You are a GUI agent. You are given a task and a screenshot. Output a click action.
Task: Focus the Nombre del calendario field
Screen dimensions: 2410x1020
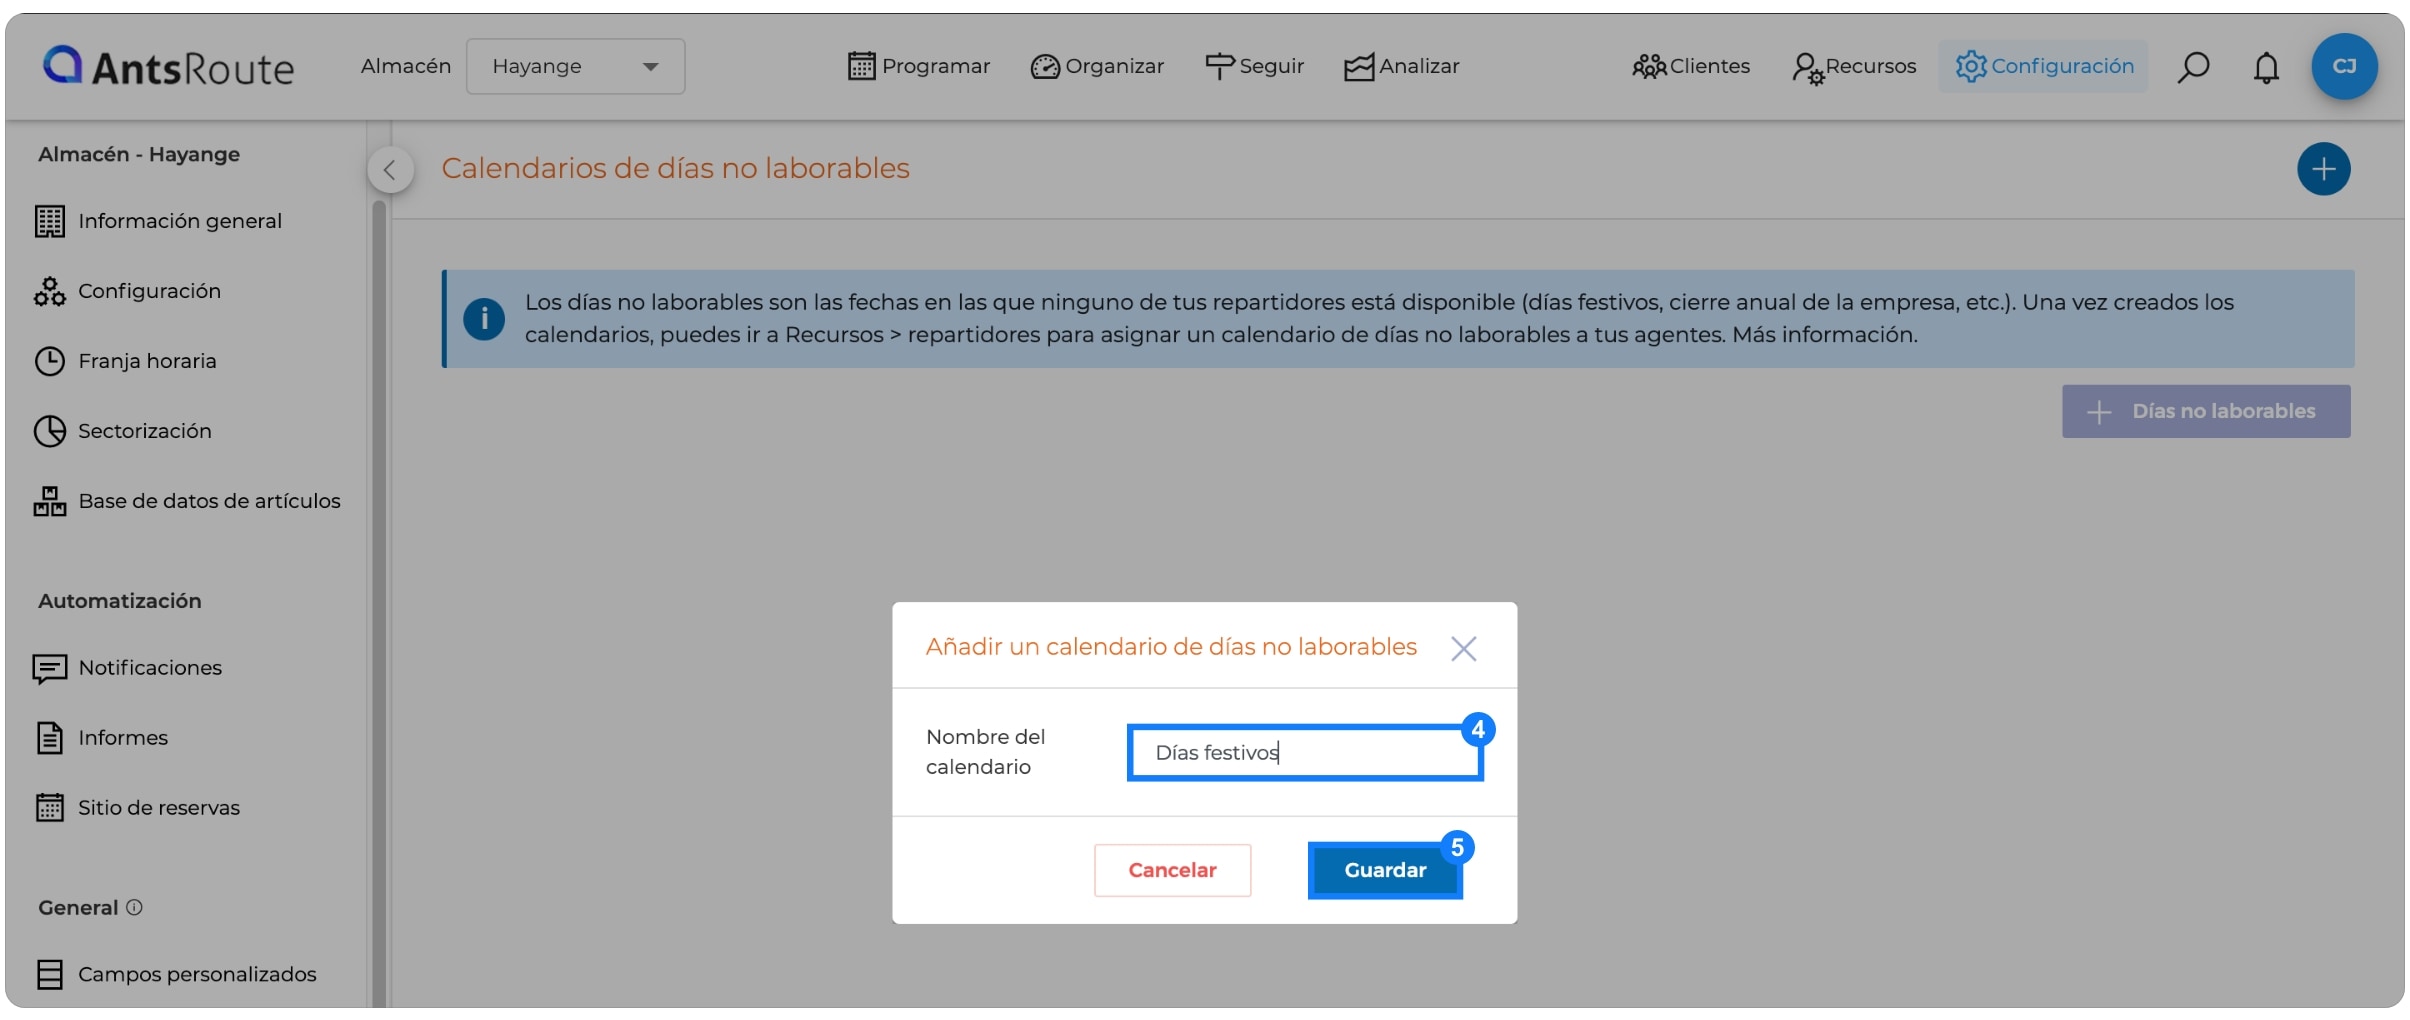pos(1305,753)
